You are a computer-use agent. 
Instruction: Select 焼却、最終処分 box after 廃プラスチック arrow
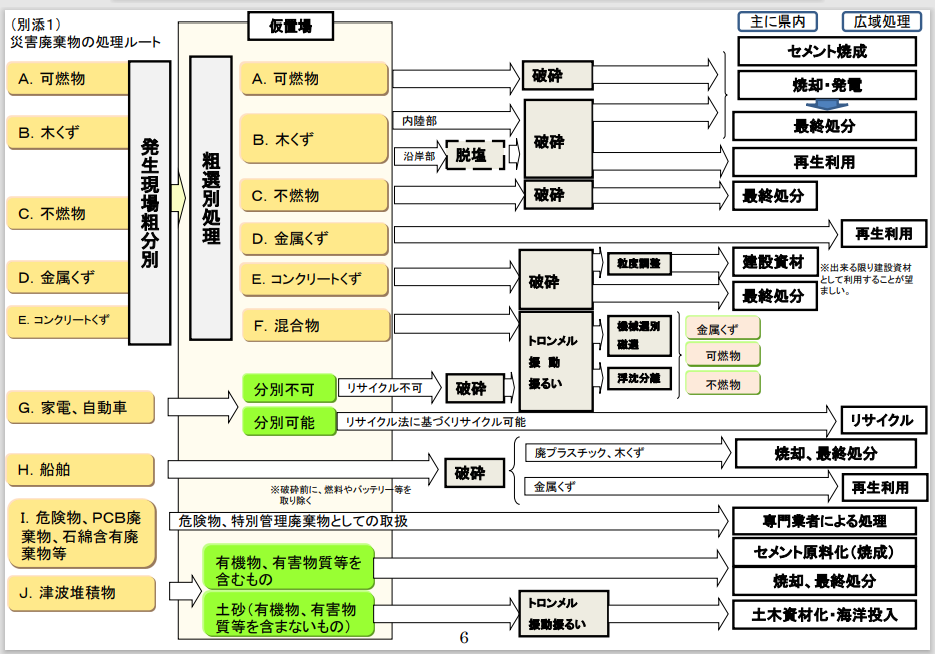point(825,454)
